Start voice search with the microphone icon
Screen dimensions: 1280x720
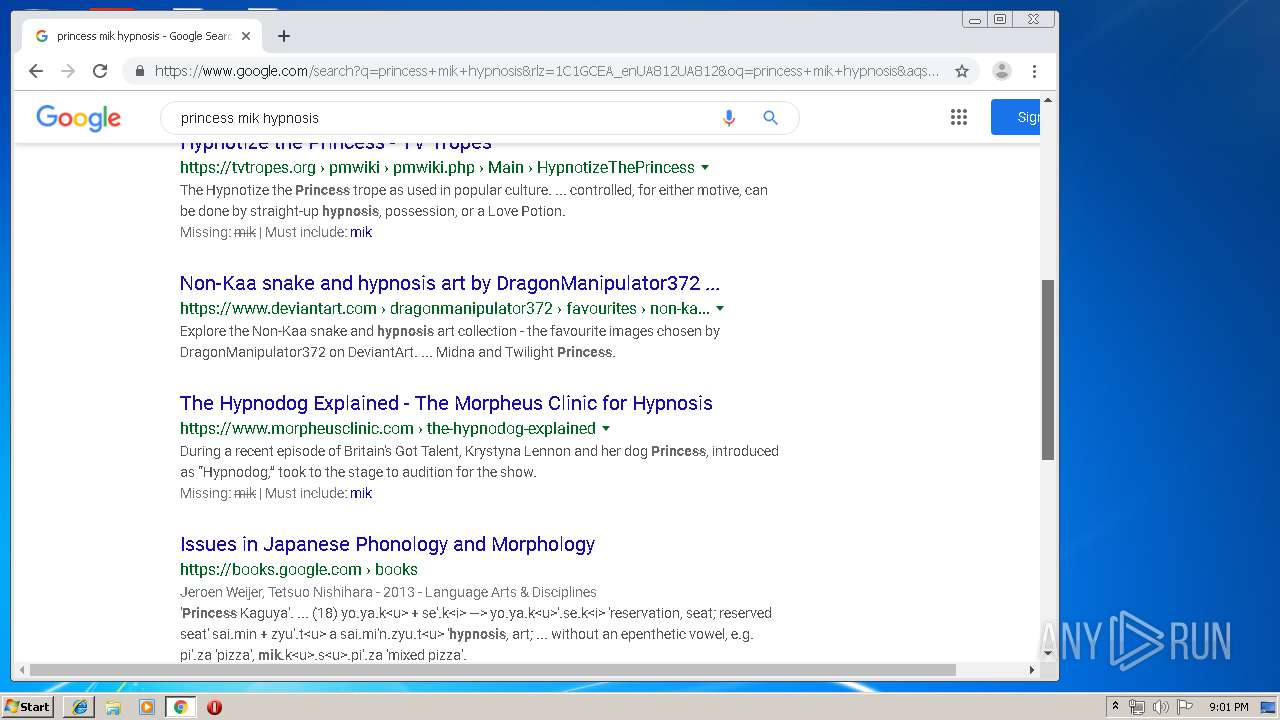click(x=729, y=118)
